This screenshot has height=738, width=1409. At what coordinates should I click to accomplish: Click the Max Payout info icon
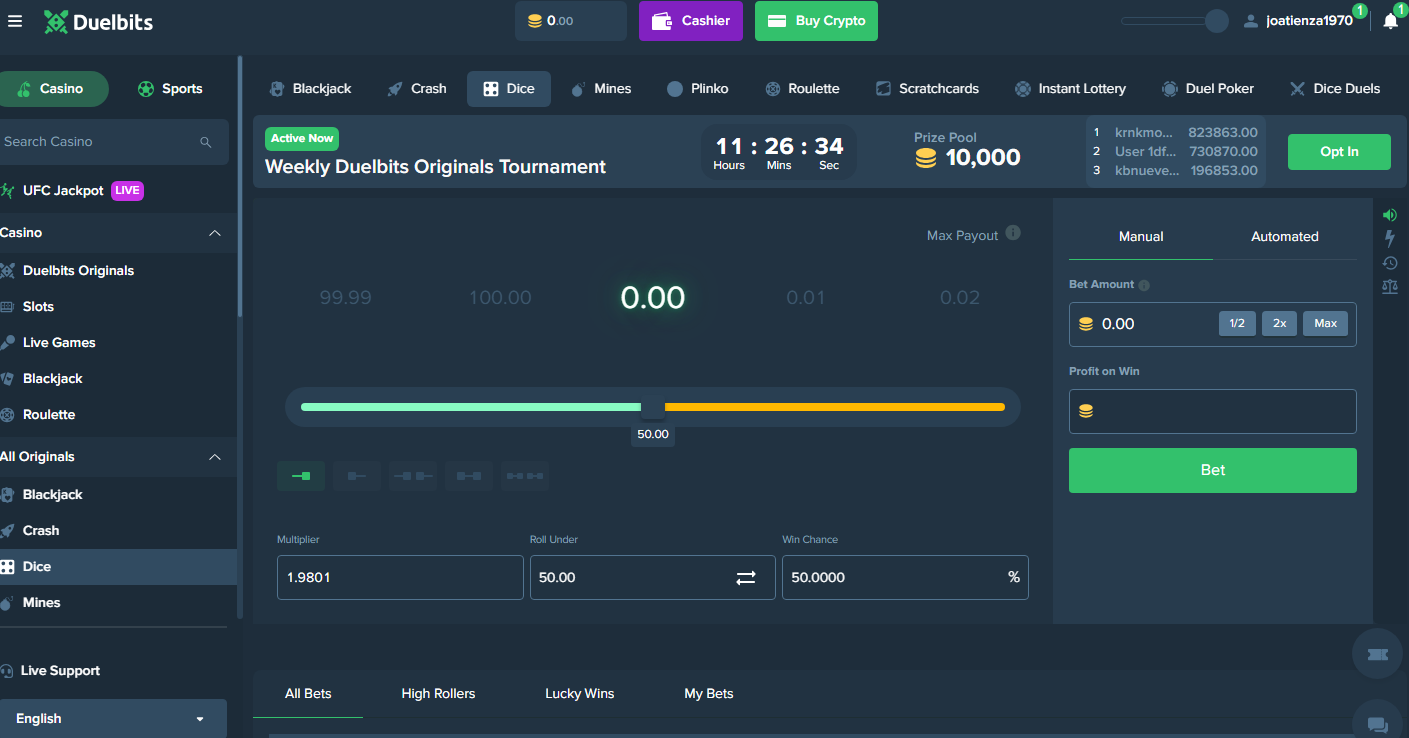1013,234
